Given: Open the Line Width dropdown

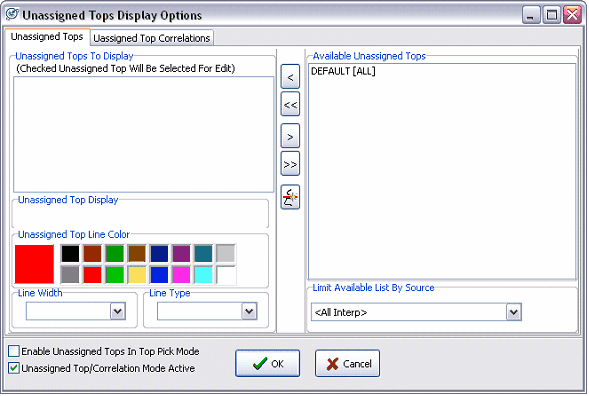Looking at the screenshot, I should tap(118, 311).
